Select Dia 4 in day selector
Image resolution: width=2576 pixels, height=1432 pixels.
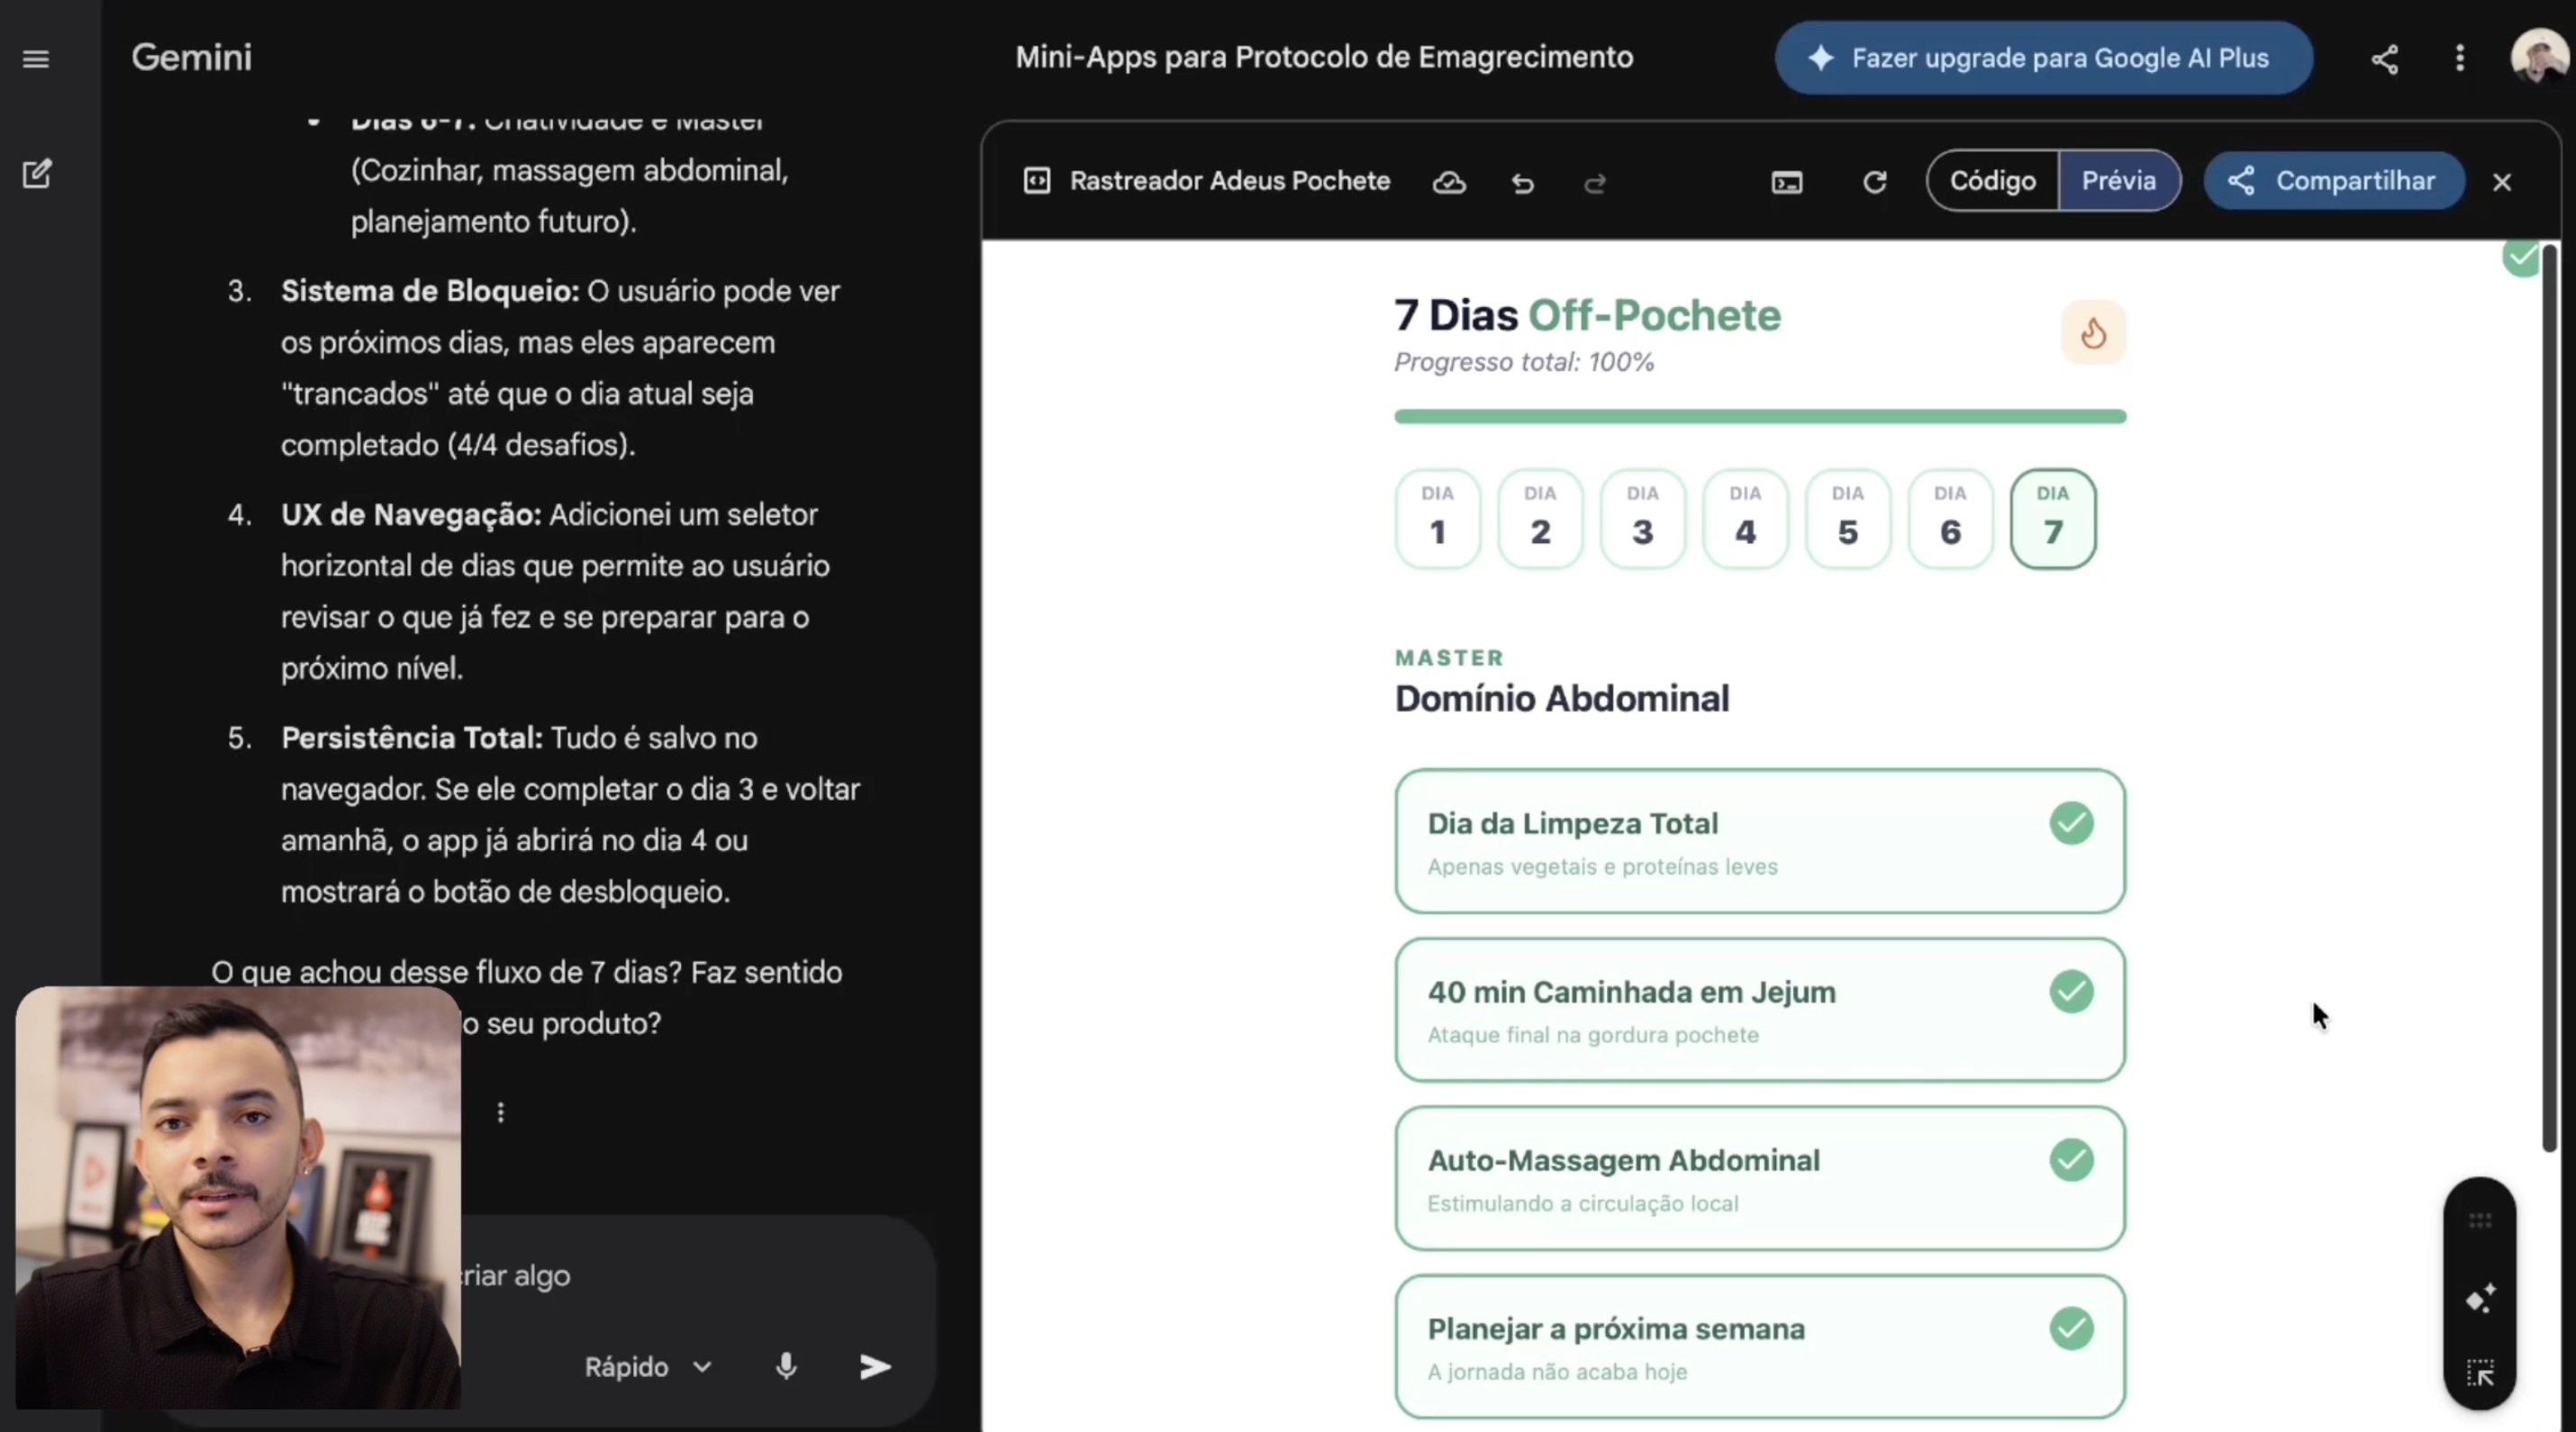point(1745,519)
